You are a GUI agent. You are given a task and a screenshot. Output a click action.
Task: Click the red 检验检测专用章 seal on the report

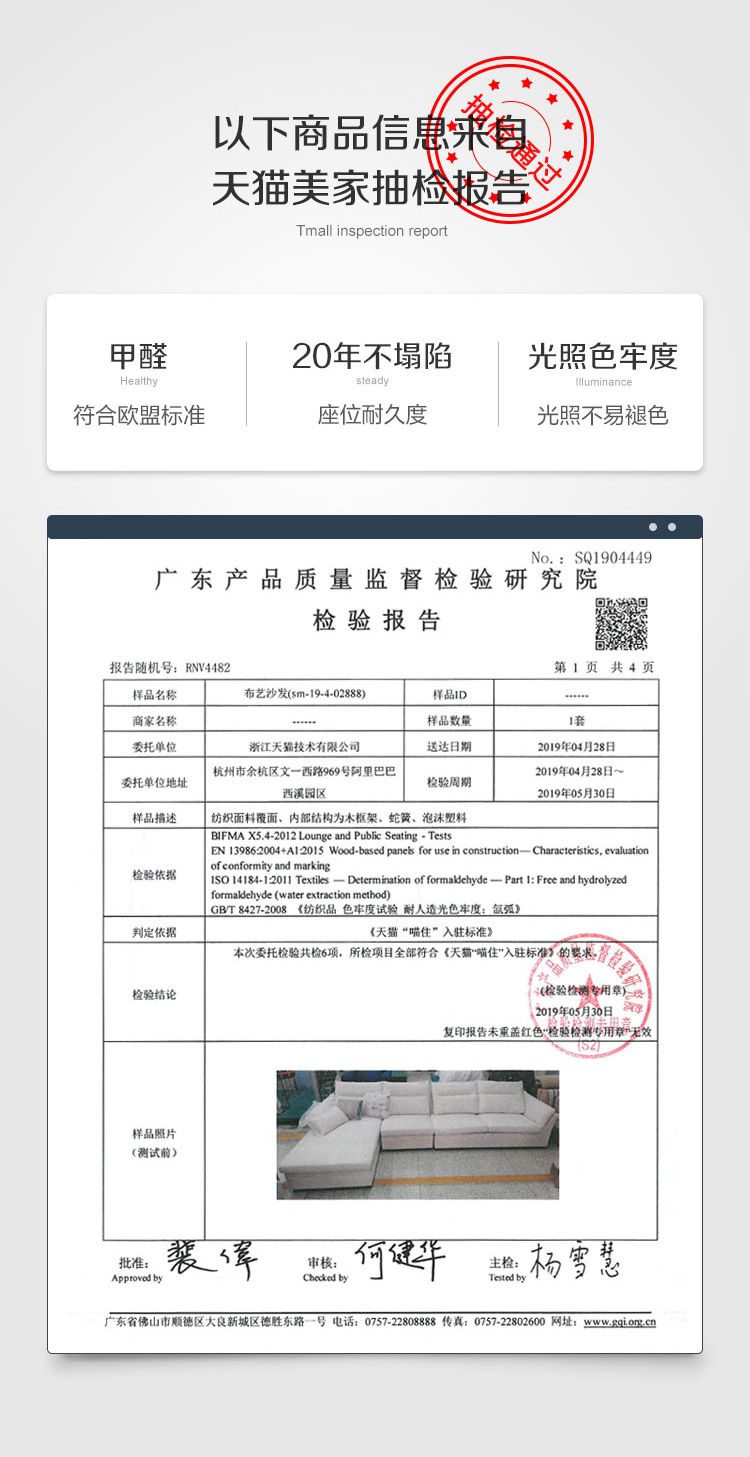(590, 994)
